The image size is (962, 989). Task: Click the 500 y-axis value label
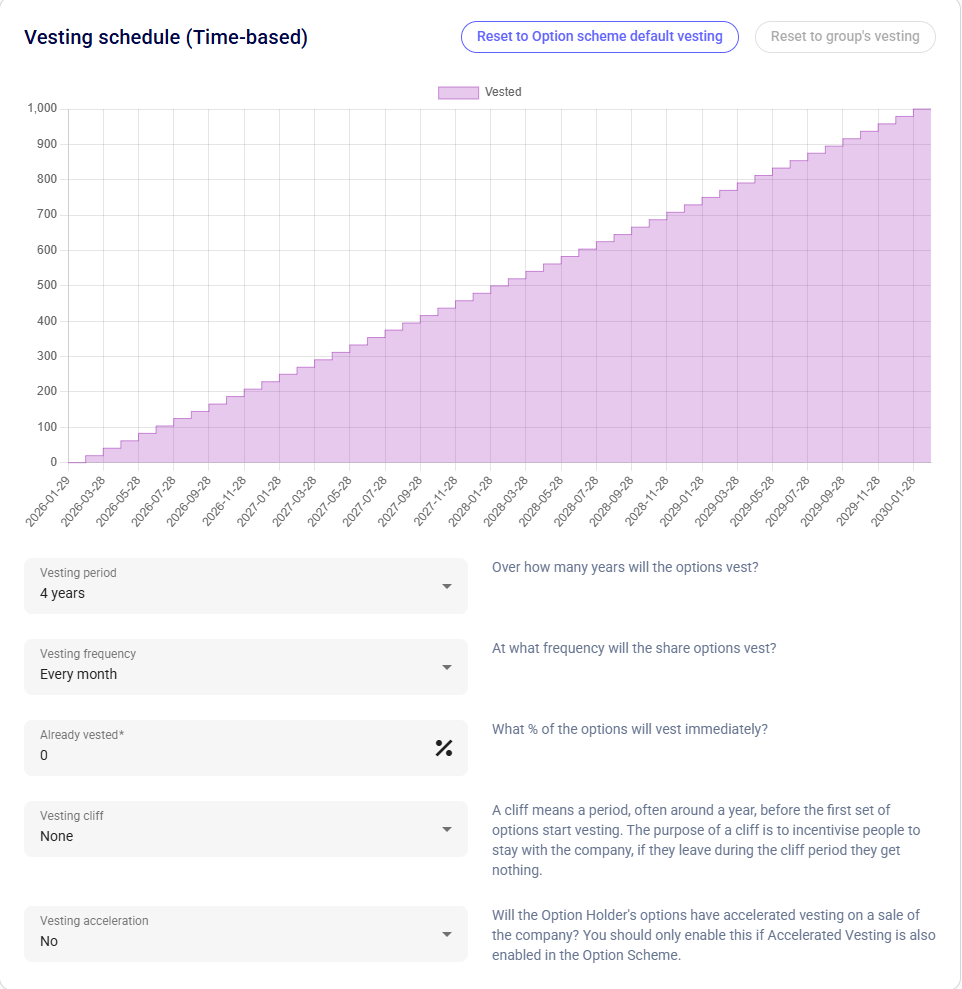coord(47,286)
